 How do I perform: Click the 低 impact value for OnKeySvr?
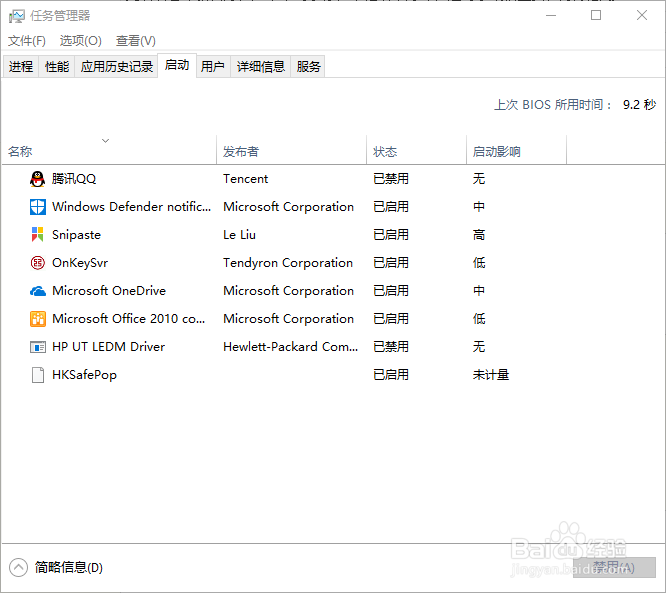point(479,263)
